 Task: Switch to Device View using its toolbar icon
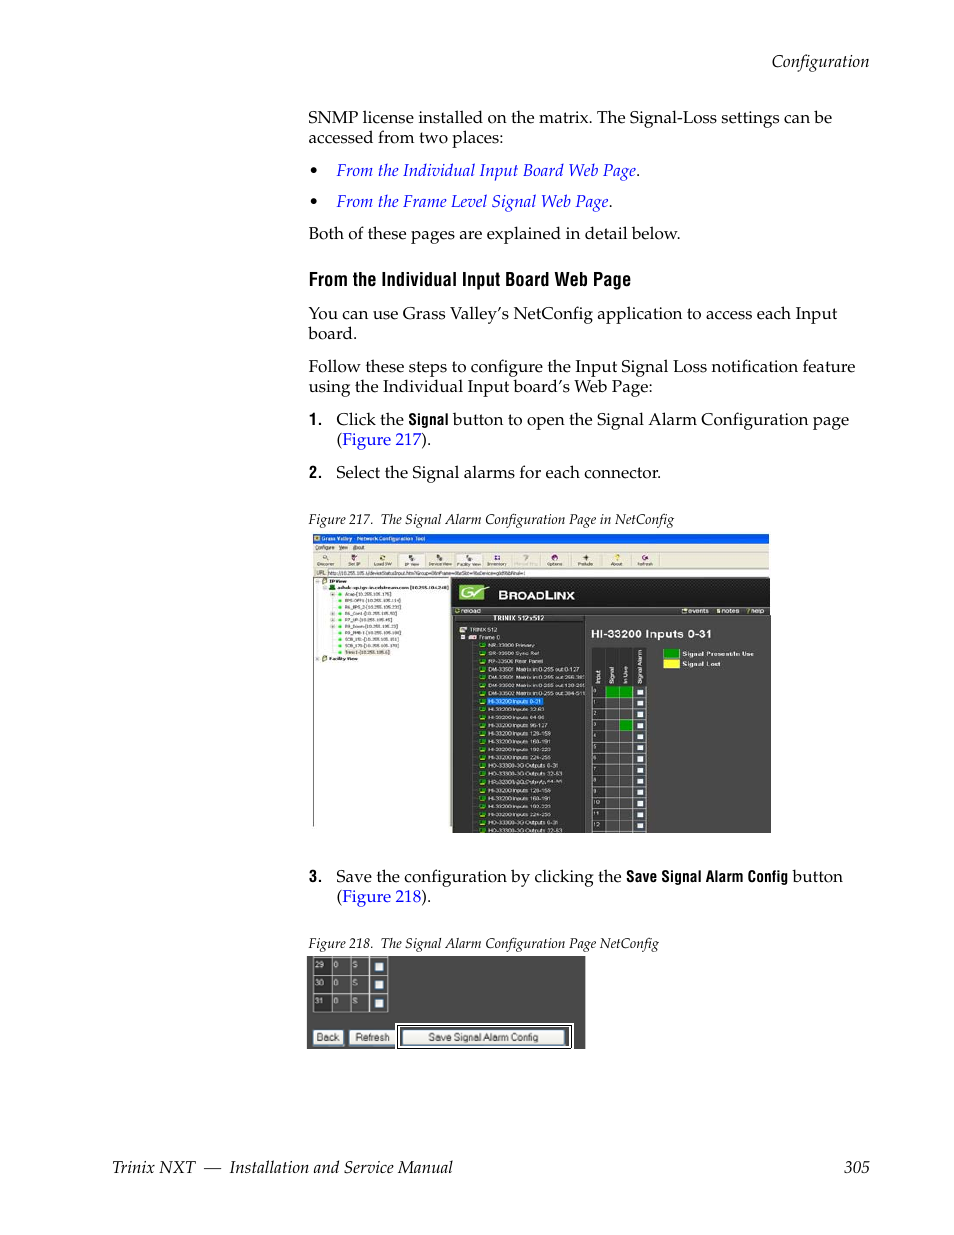pyautogui.click(x=439, y=561)
